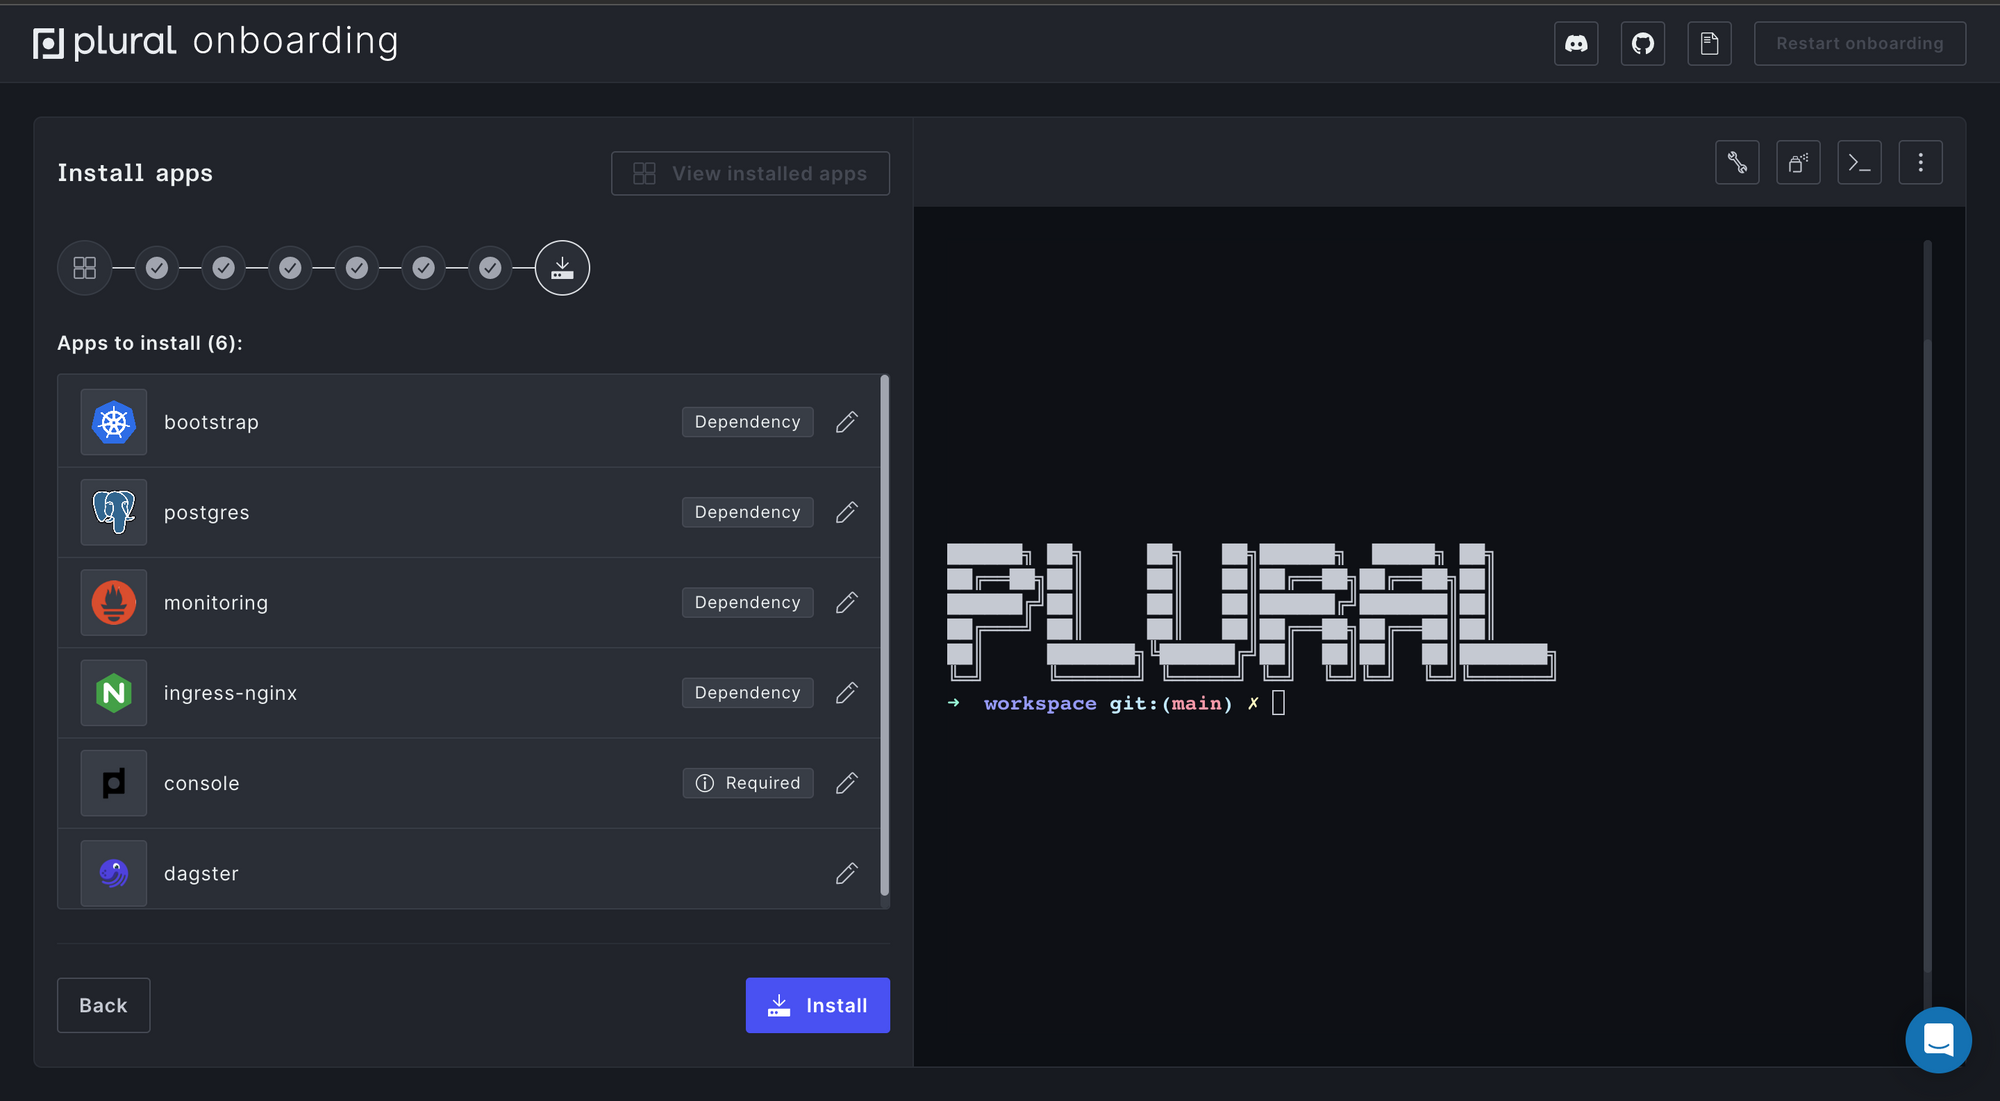Open the Intercom chat bubble
This screenshot has width=2000, height=1101.
pyautogui.click(x=1938, y=1040)
